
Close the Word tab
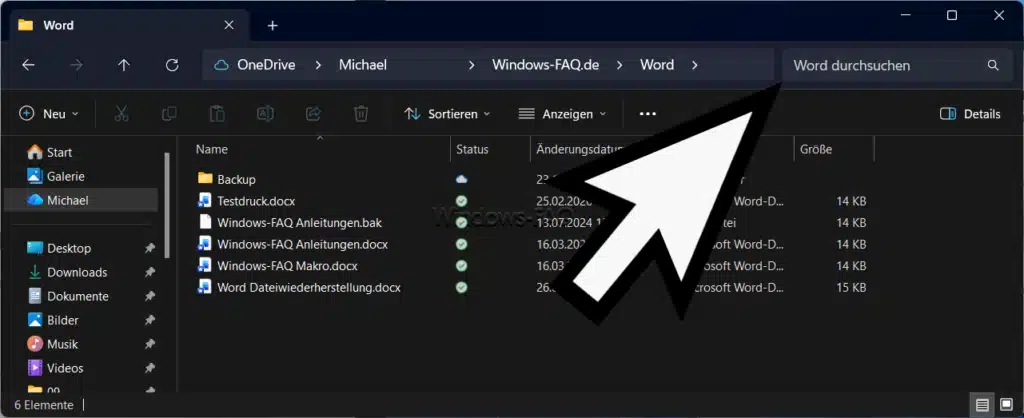click(x=229, y=25)
